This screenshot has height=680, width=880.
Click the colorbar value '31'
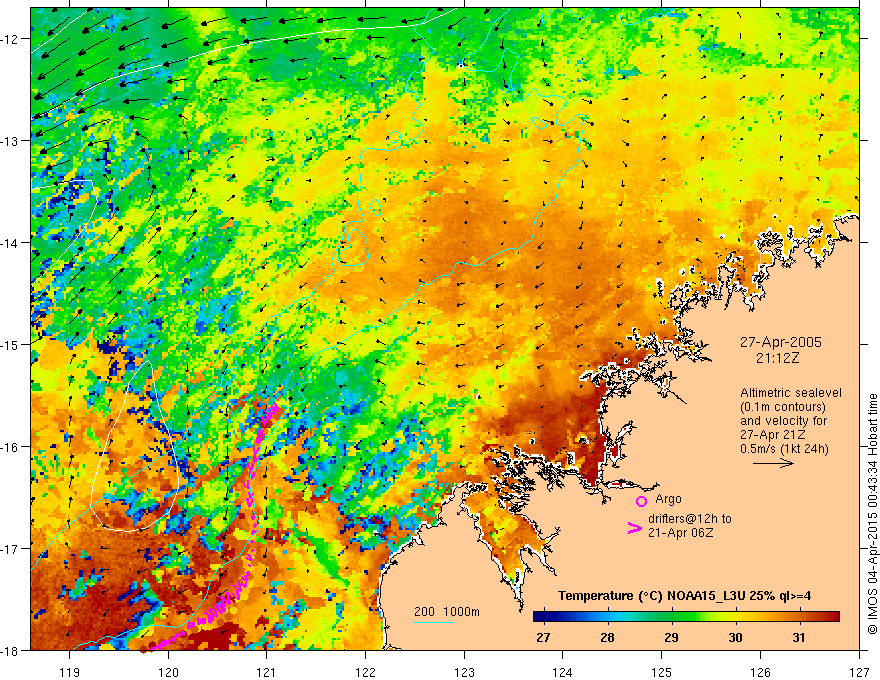(x=799, y=637)
